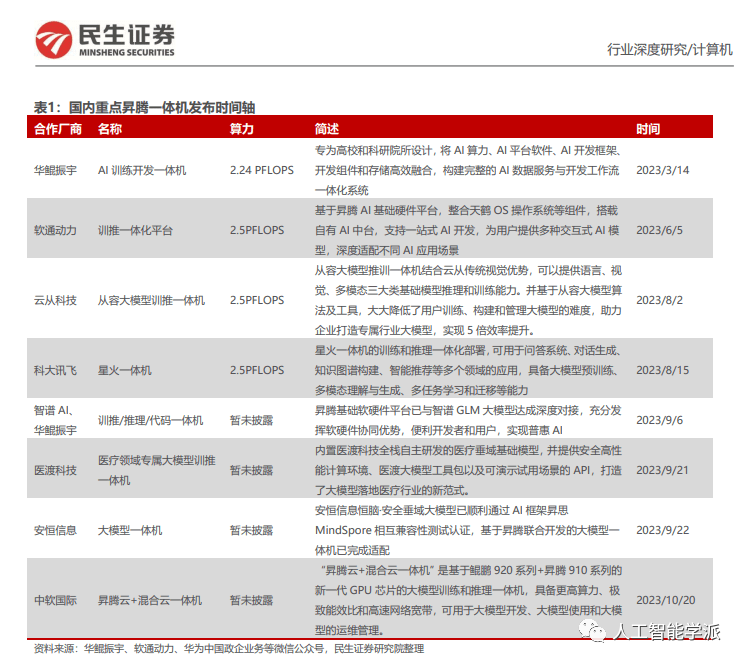Select the vendor text 智谱 AI、

tap(53, 410)
